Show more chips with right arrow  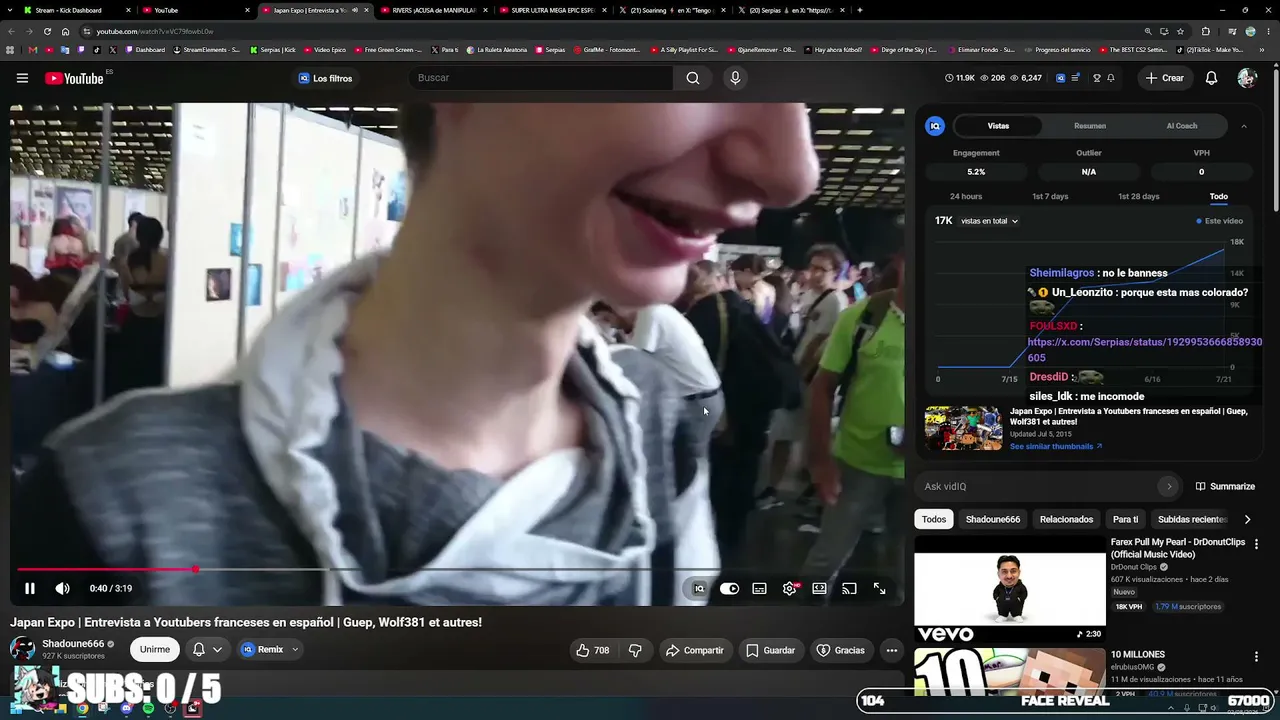pyautogui.click(x=1247, y=519)
